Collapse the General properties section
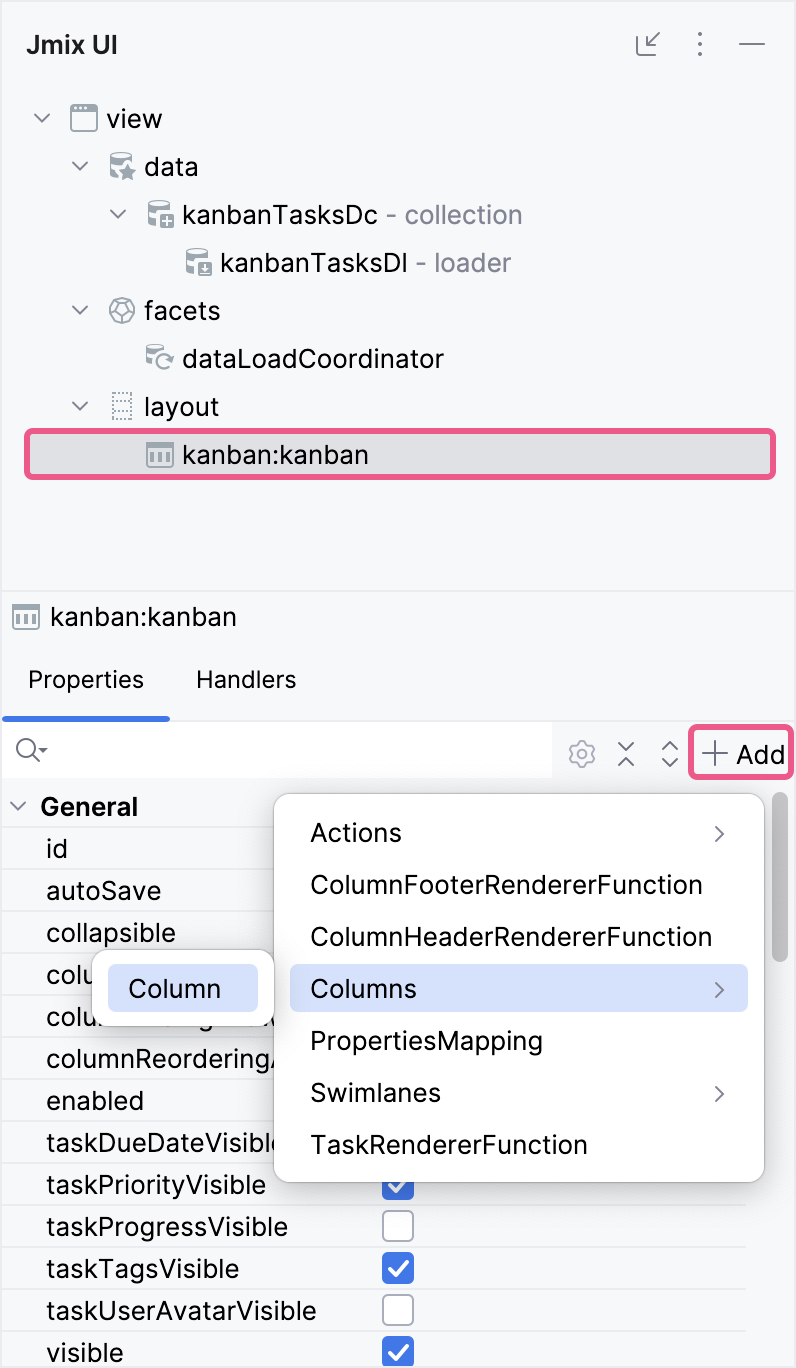796x1368 pixels. pyautogui.click(x=16, y=806)
